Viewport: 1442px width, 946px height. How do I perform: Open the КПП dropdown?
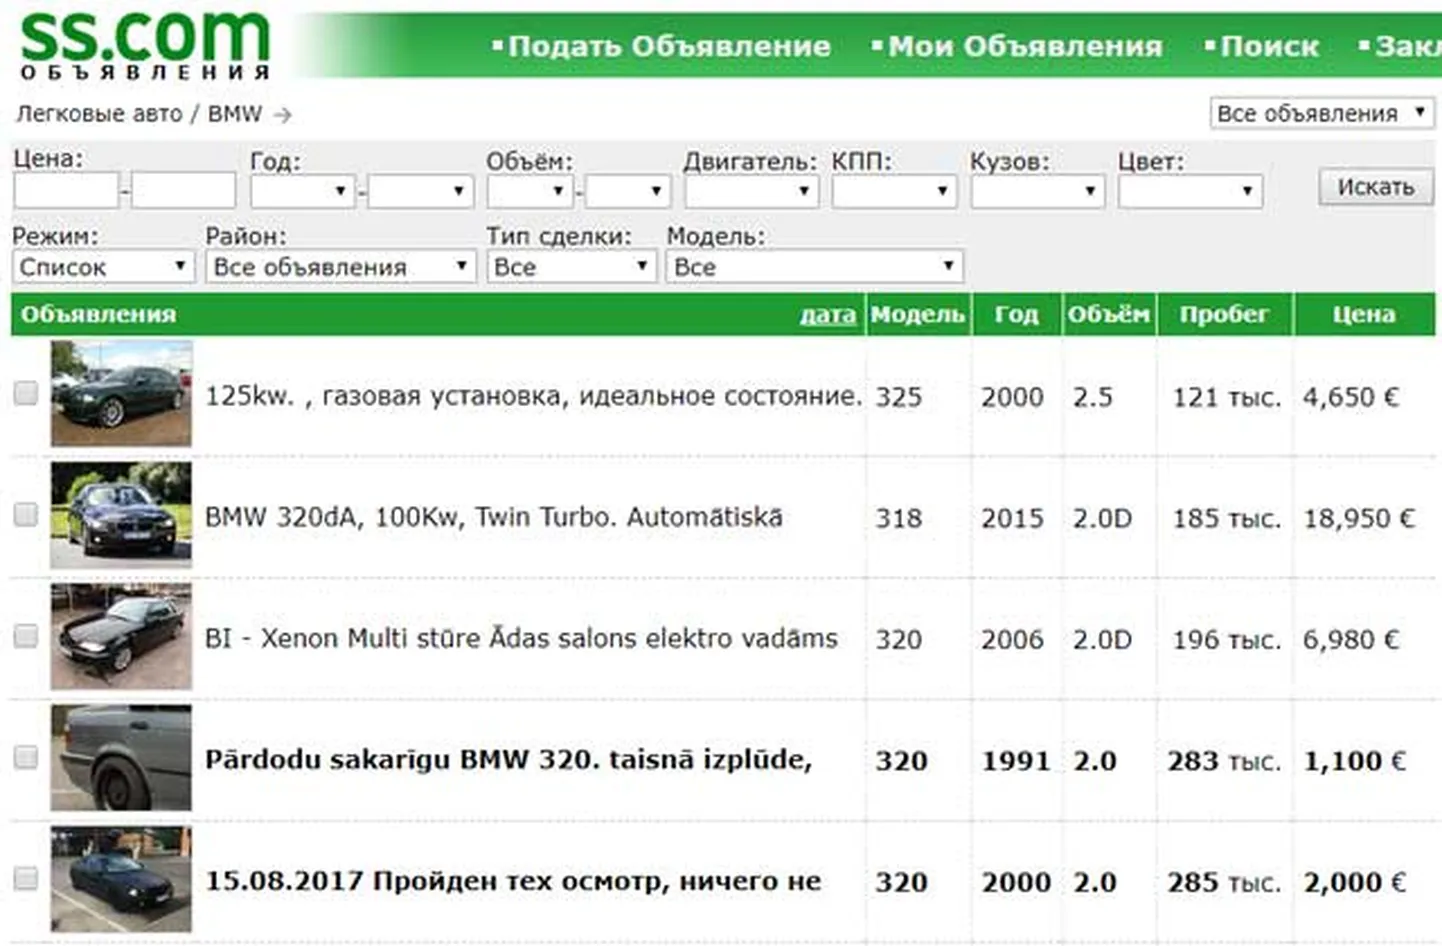[894, 190]
